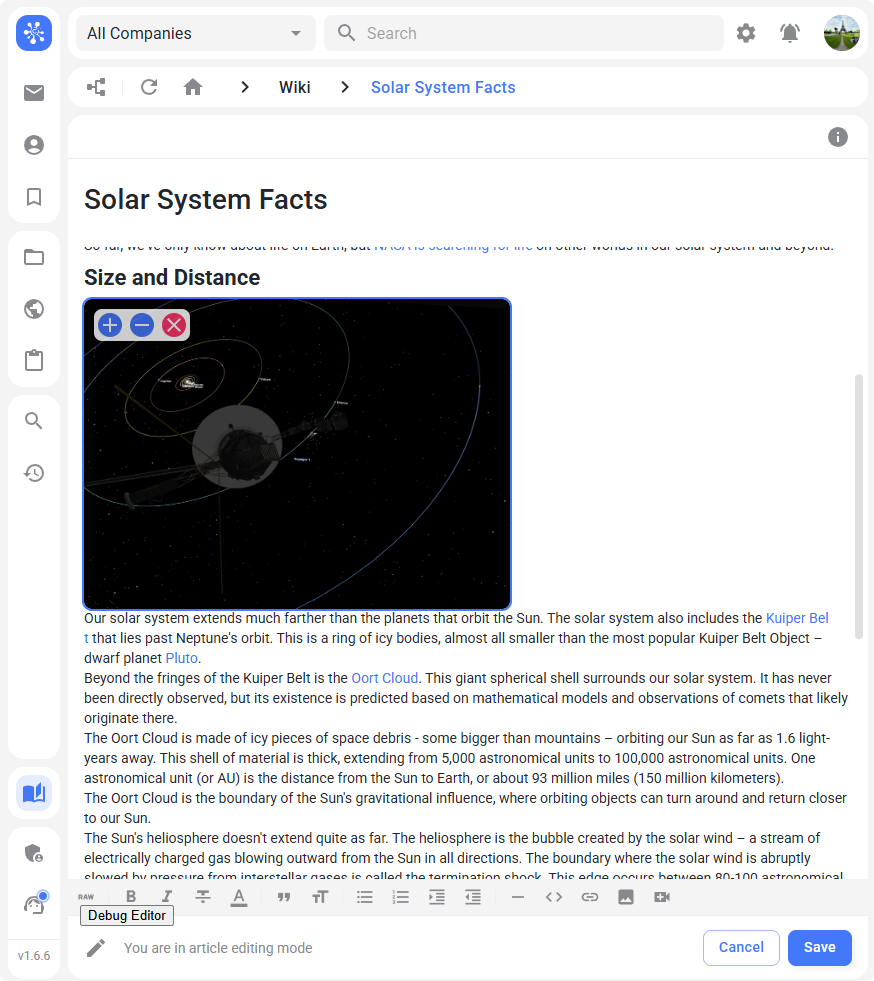Add a bulleted list

(x=365, y=897)
